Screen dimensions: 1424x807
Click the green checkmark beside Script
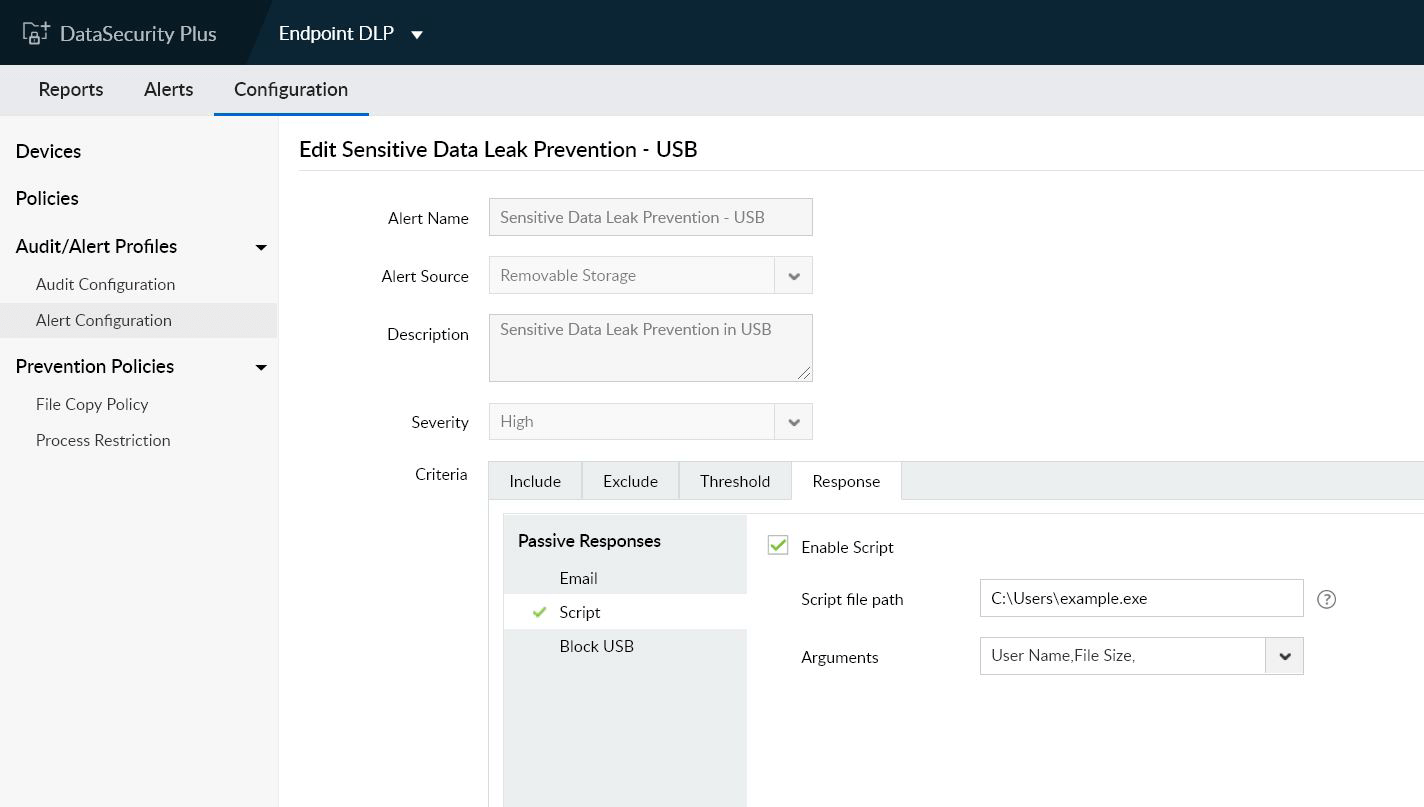click(x=539, y=612)
